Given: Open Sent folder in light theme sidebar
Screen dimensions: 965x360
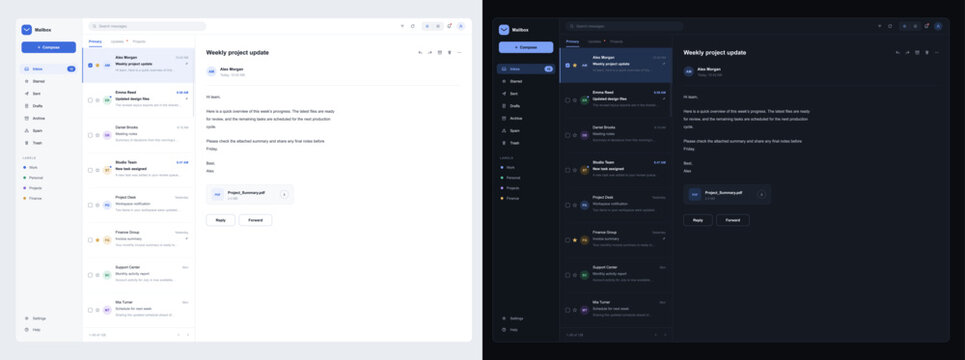Looking at the screenshot, I should click(x=49, y=94).
